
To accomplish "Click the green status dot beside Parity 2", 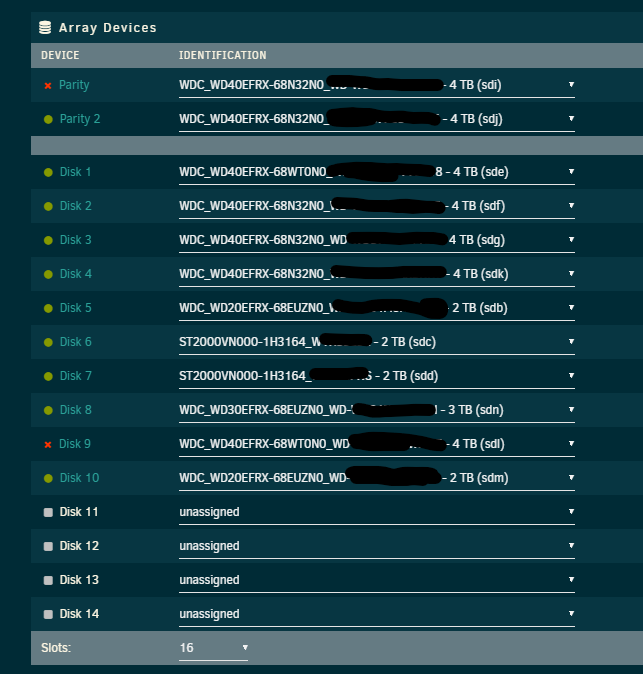I will 48,119.
